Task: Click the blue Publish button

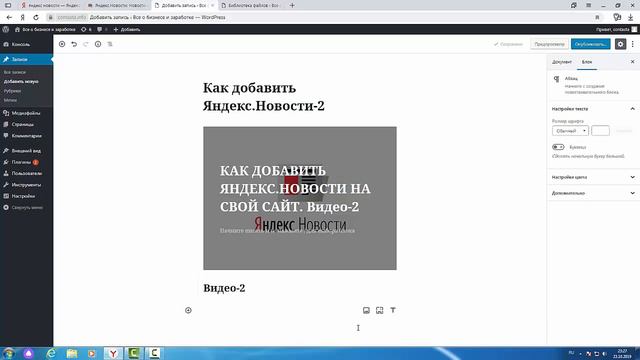Action: click(x=590, y=44)
